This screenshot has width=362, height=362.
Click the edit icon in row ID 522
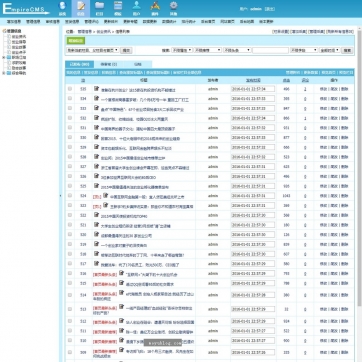pos(96,215)
